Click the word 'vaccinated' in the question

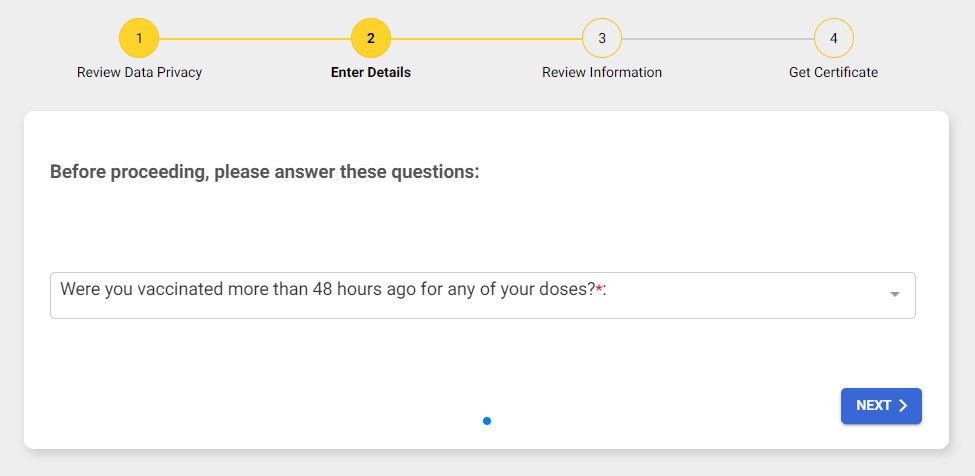coord(158,289)
